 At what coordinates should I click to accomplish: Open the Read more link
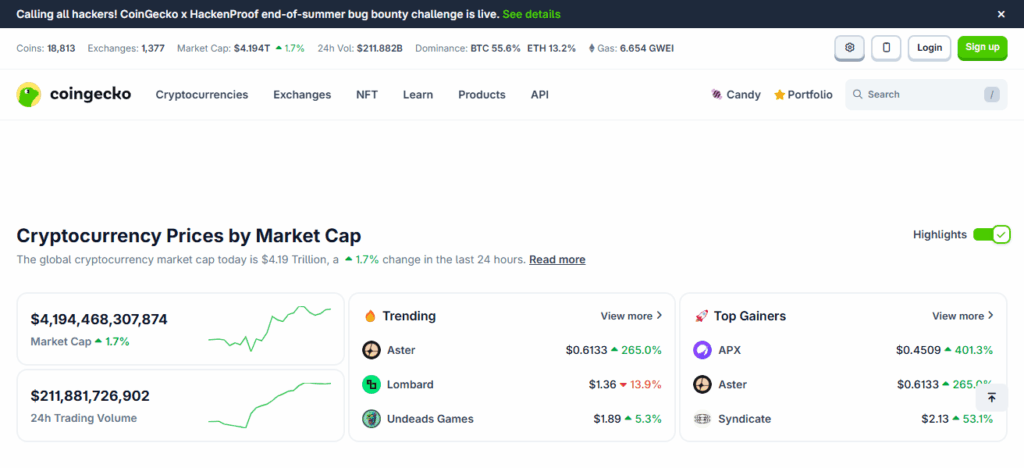(557, 259)
